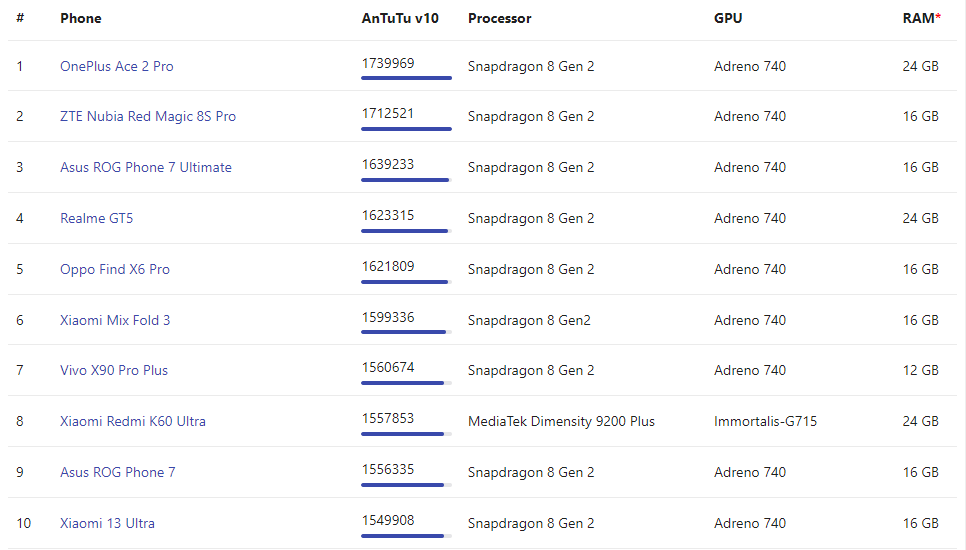Select the GPU column header
This screenshot has height=550, width=966.
click(727, 18)
